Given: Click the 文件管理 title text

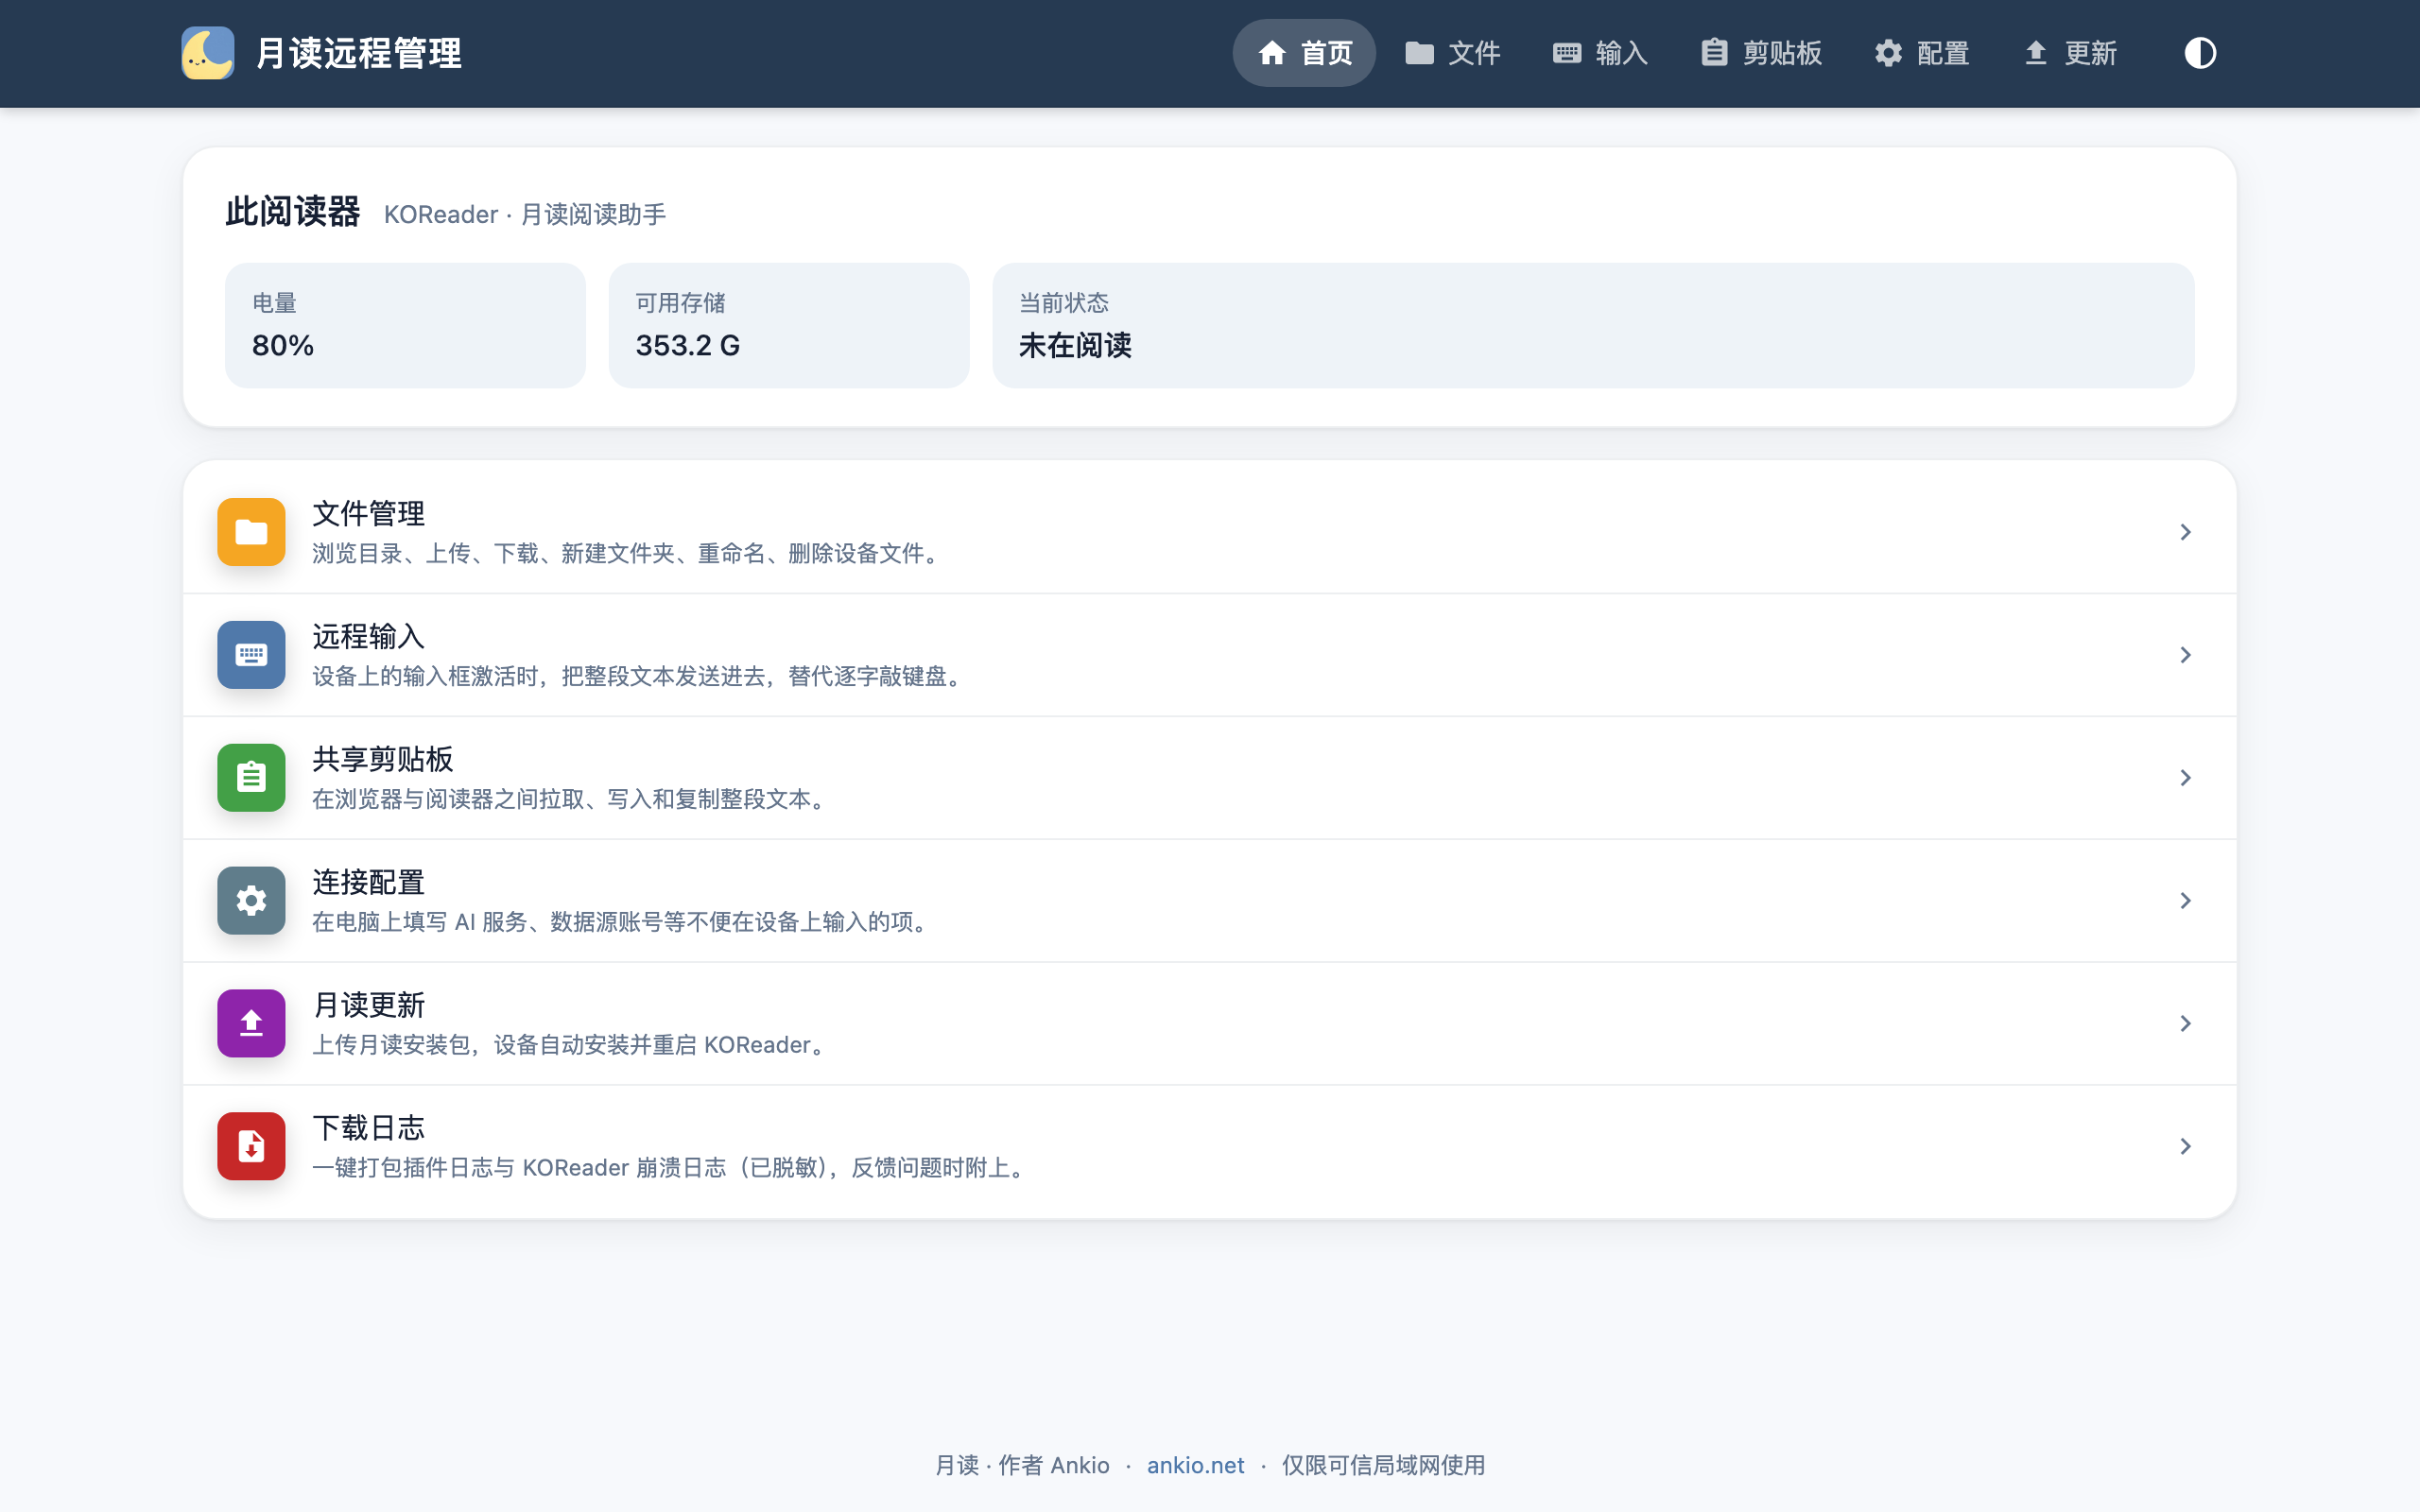Looking at the screenshot, I should [x=368, y=514].
